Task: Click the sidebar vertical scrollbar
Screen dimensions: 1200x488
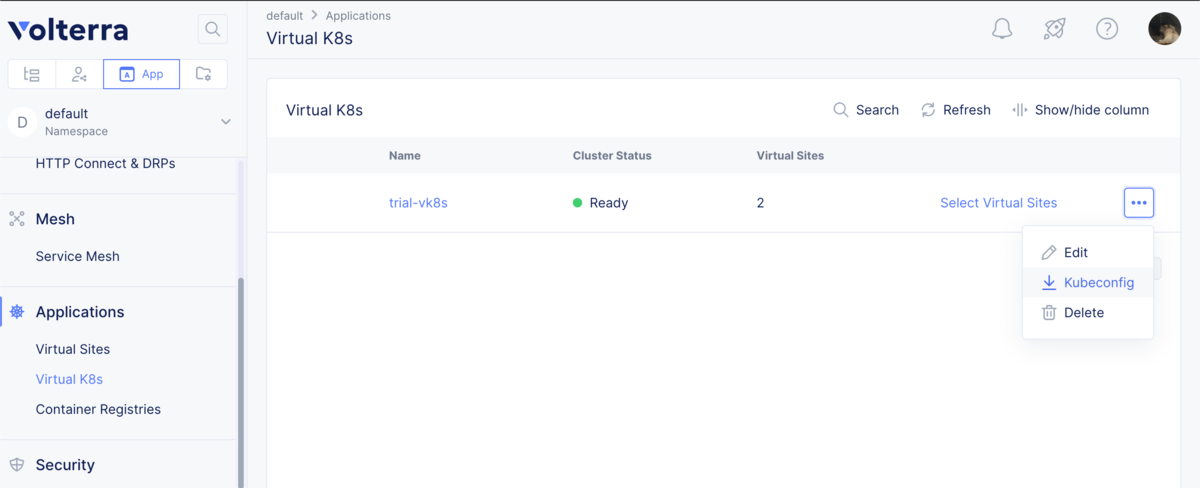Action: coord(240,382)
